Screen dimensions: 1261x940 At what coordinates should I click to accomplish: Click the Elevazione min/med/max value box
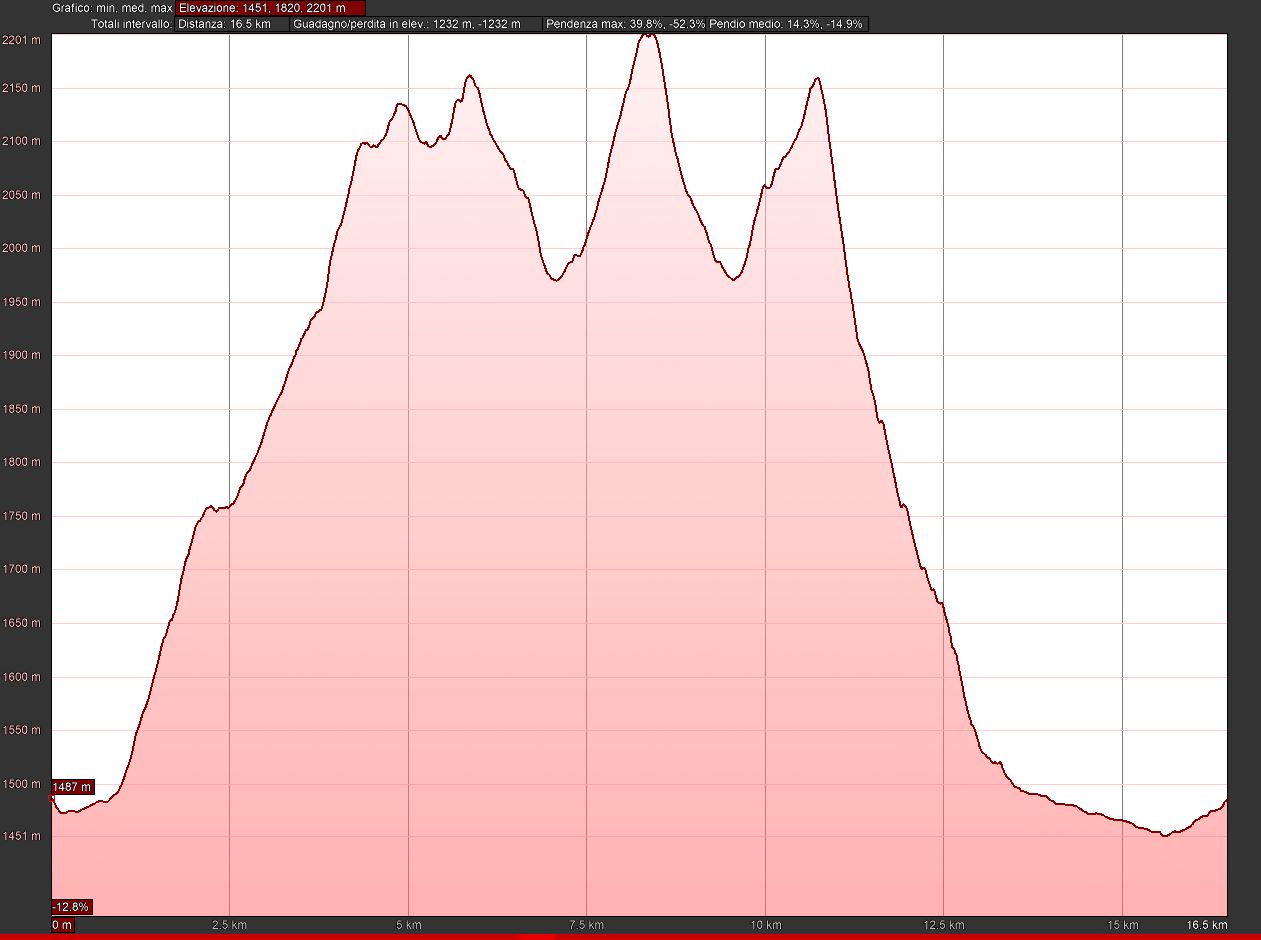(270, 8)
